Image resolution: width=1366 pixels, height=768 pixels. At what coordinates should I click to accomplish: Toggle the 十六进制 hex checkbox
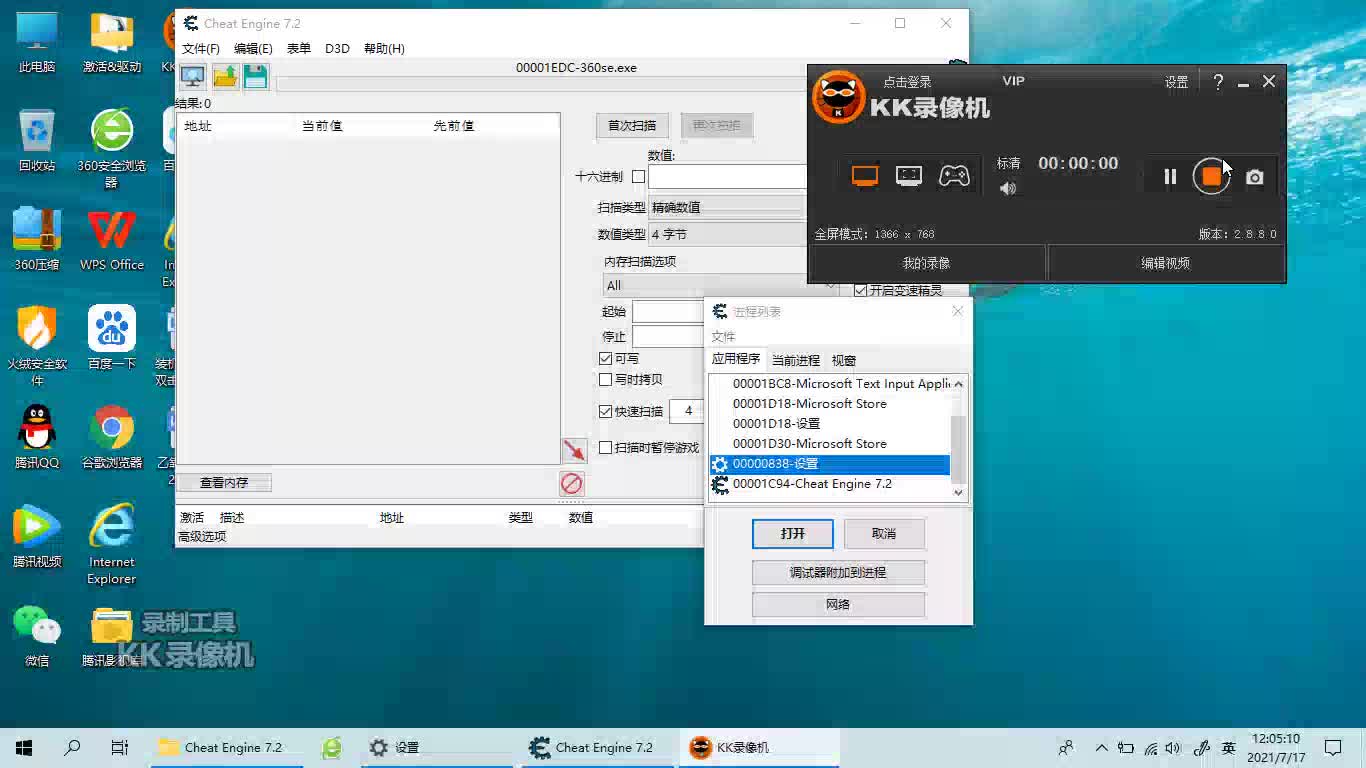point(638,177)
